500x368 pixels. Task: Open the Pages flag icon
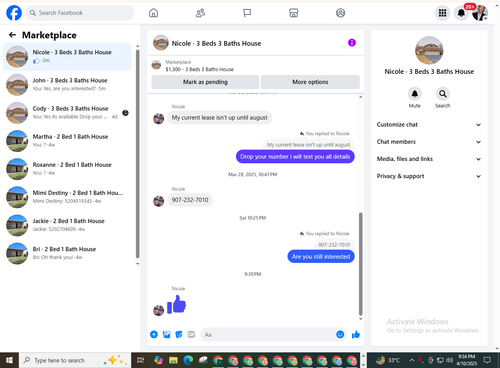pyautogui.click(x=247, y=13)
